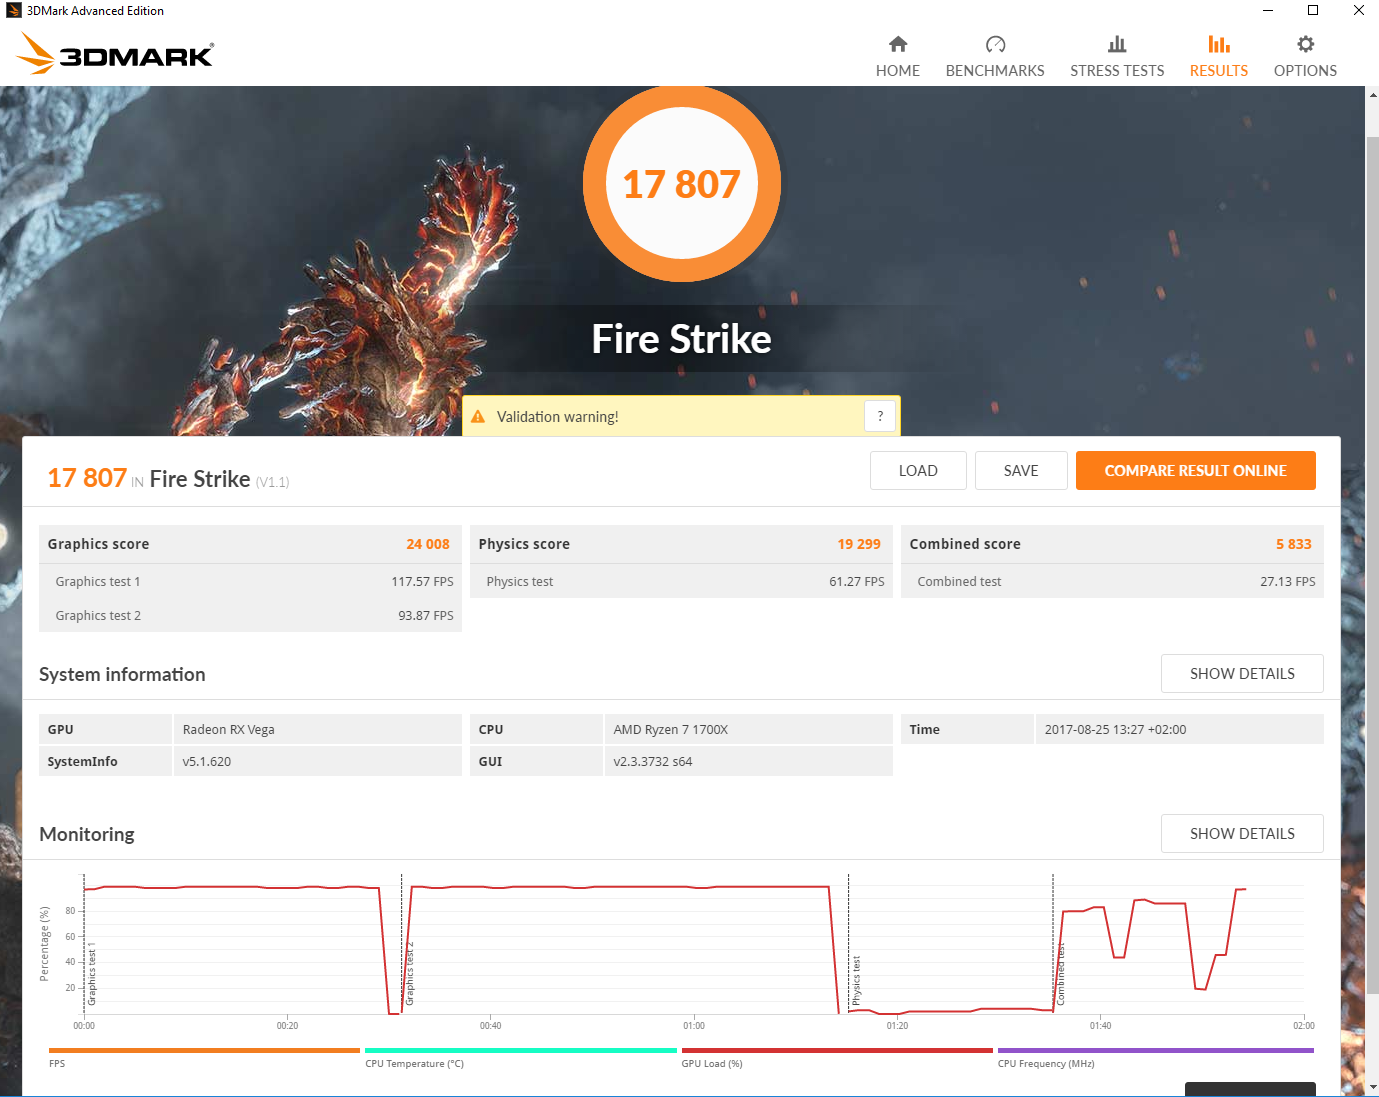Click the Fire Strike banner title
The width and height of the screenshot is (1379, 1097).
(682, 339)
